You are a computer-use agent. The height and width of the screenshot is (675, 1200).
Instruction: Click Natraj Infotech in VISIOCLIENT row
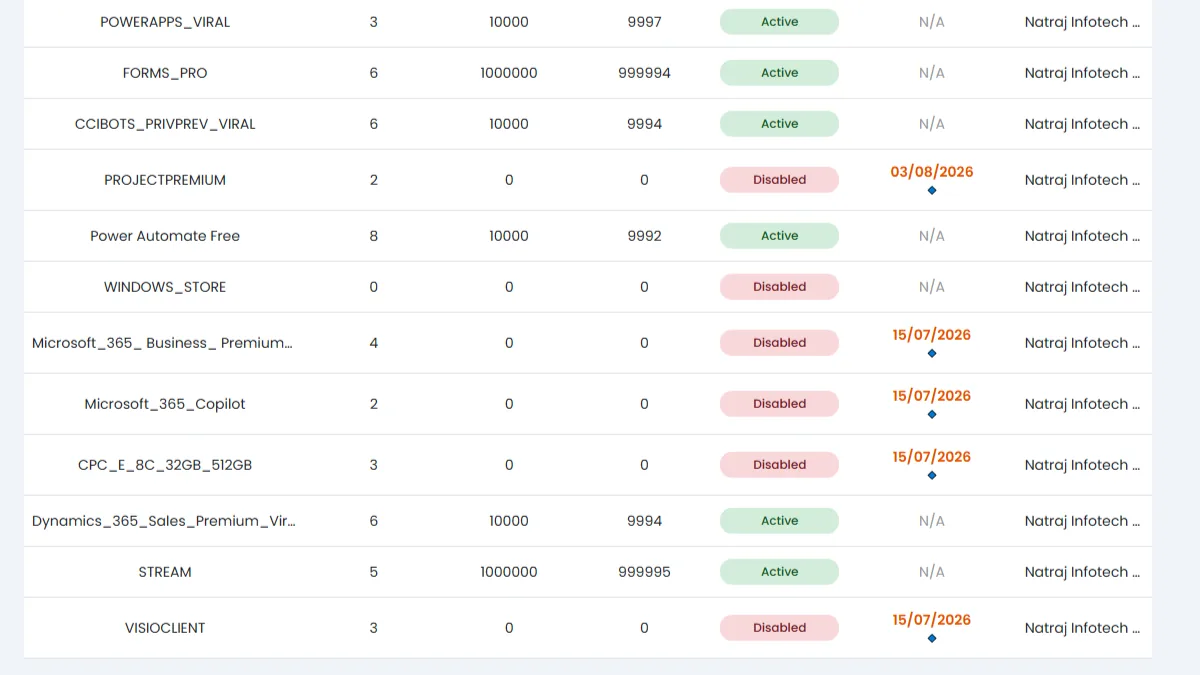(x=1082, y=628)
